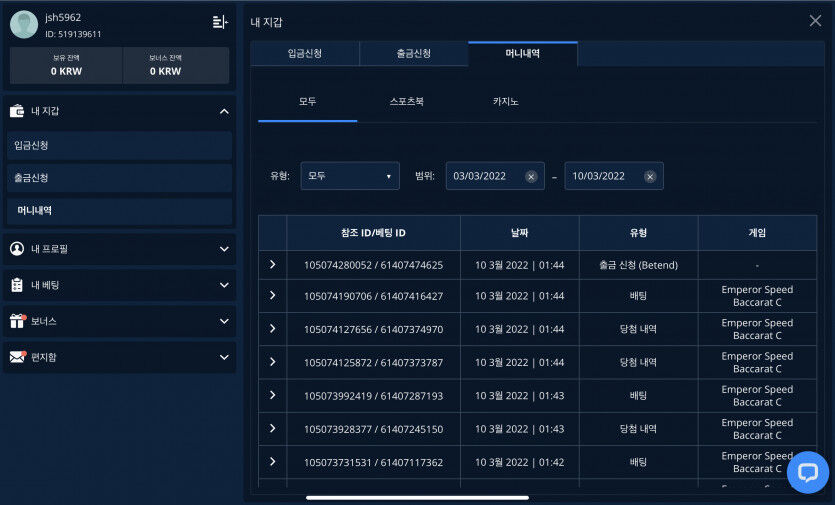Select the 카지노 sub-tab
This screenshot has height=505, width=835.
[505, 102]
